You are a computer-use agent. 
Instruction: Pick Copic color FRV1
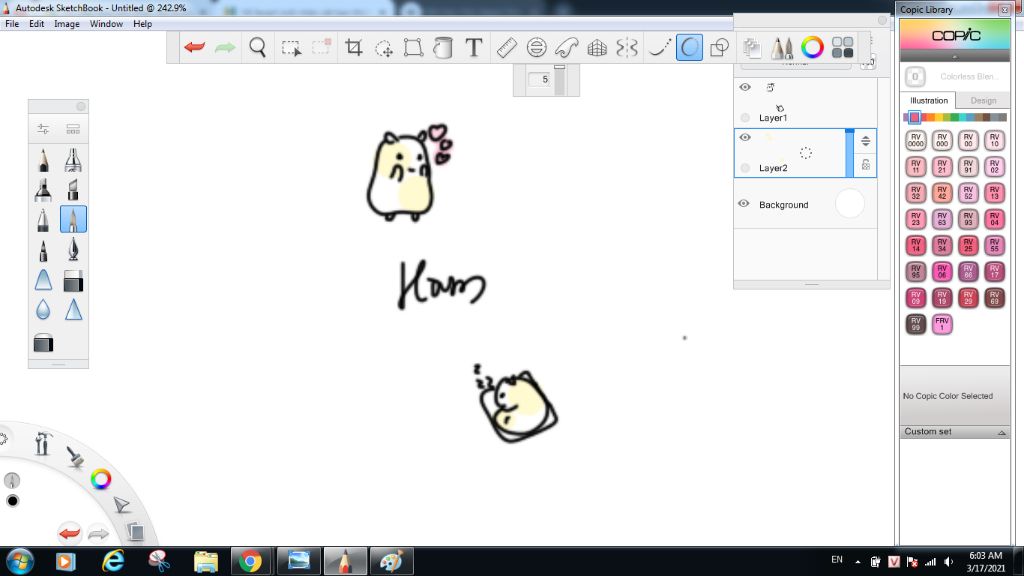(942, 323)
